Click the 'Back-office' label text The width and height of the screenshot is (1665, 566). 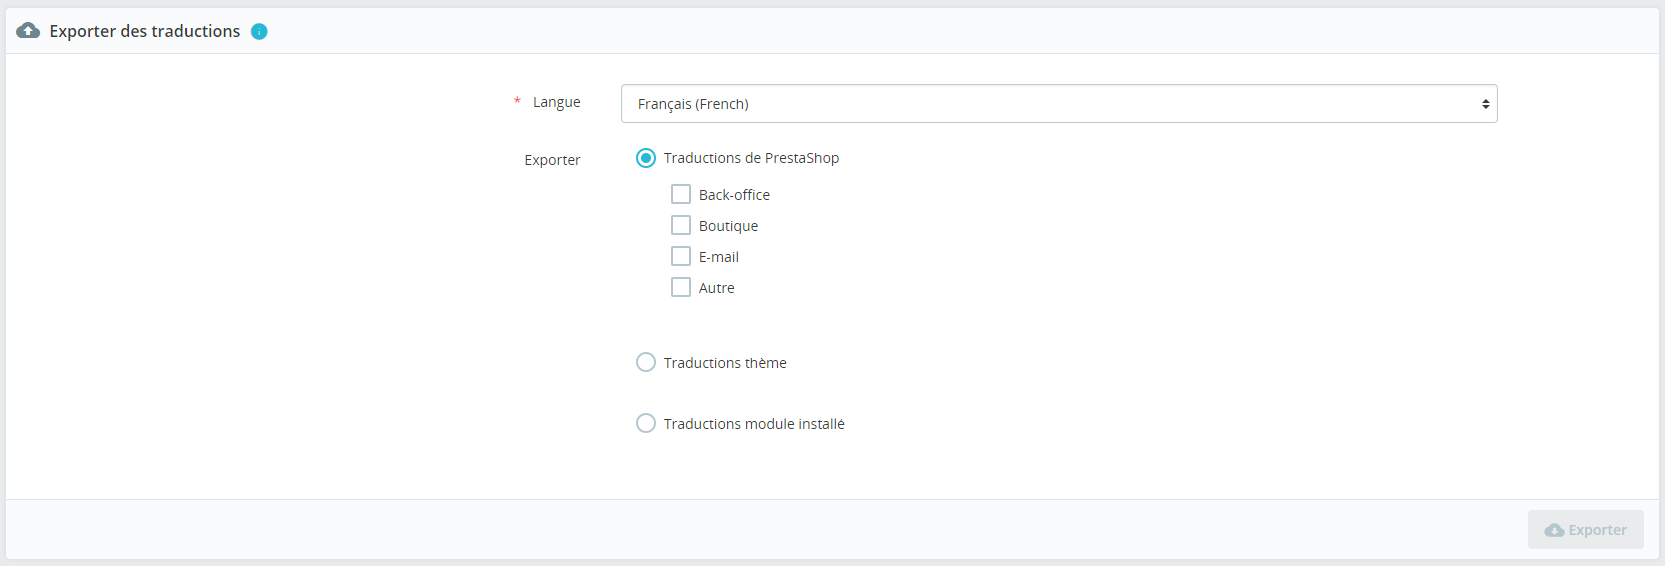tap(734, 195)
